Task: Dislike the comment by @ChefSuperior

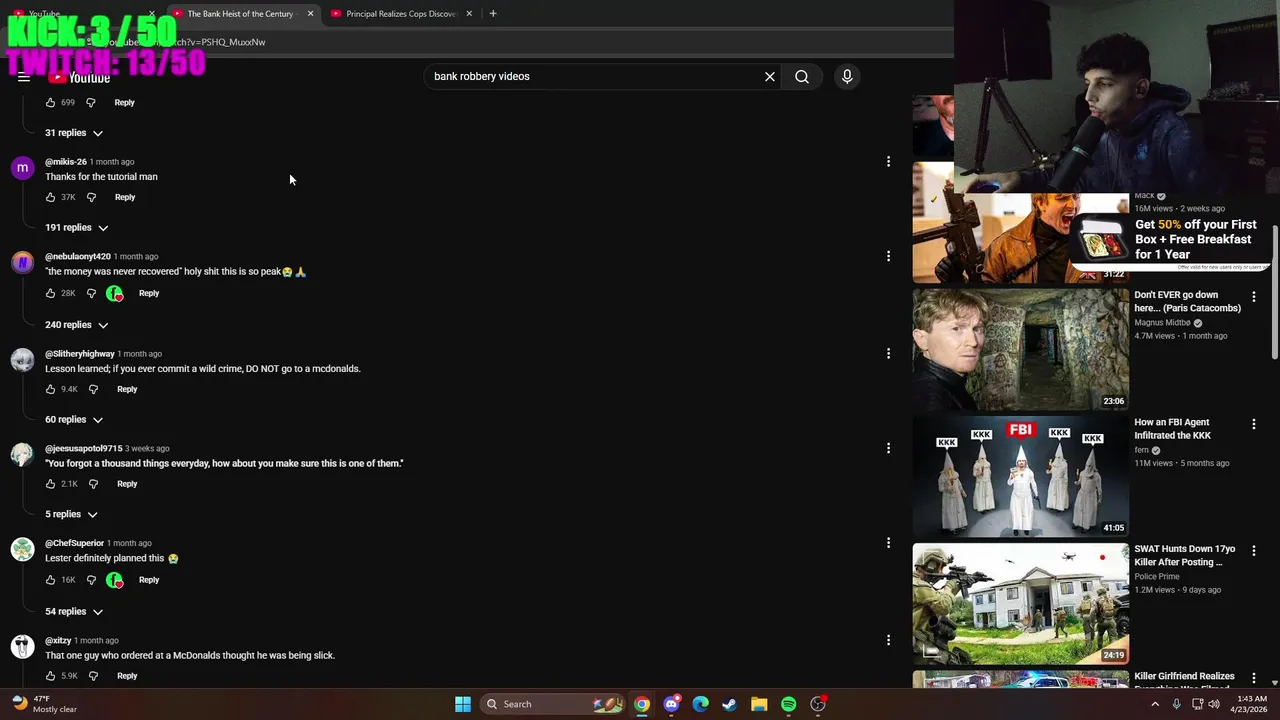Action: (x=91, y=580)
